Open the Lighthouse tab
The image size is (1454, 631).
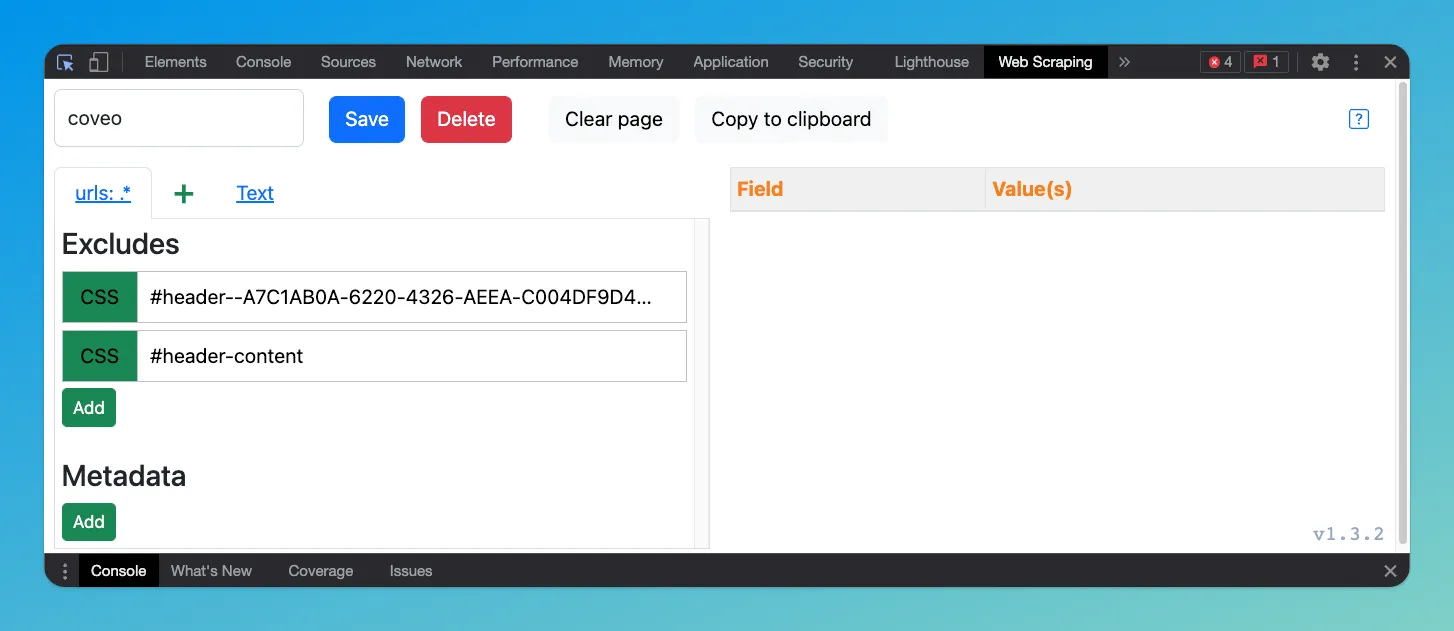click(x=932, y=62)
